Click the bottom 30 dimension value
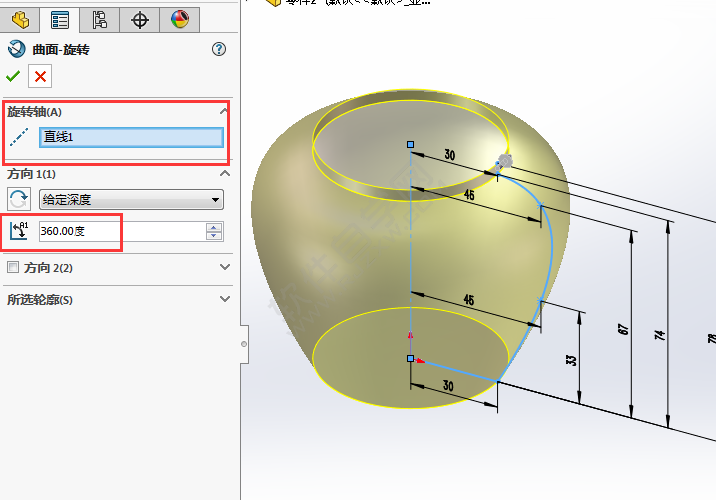The height and width of the screenshot is (500, 716). click(448, 386)
